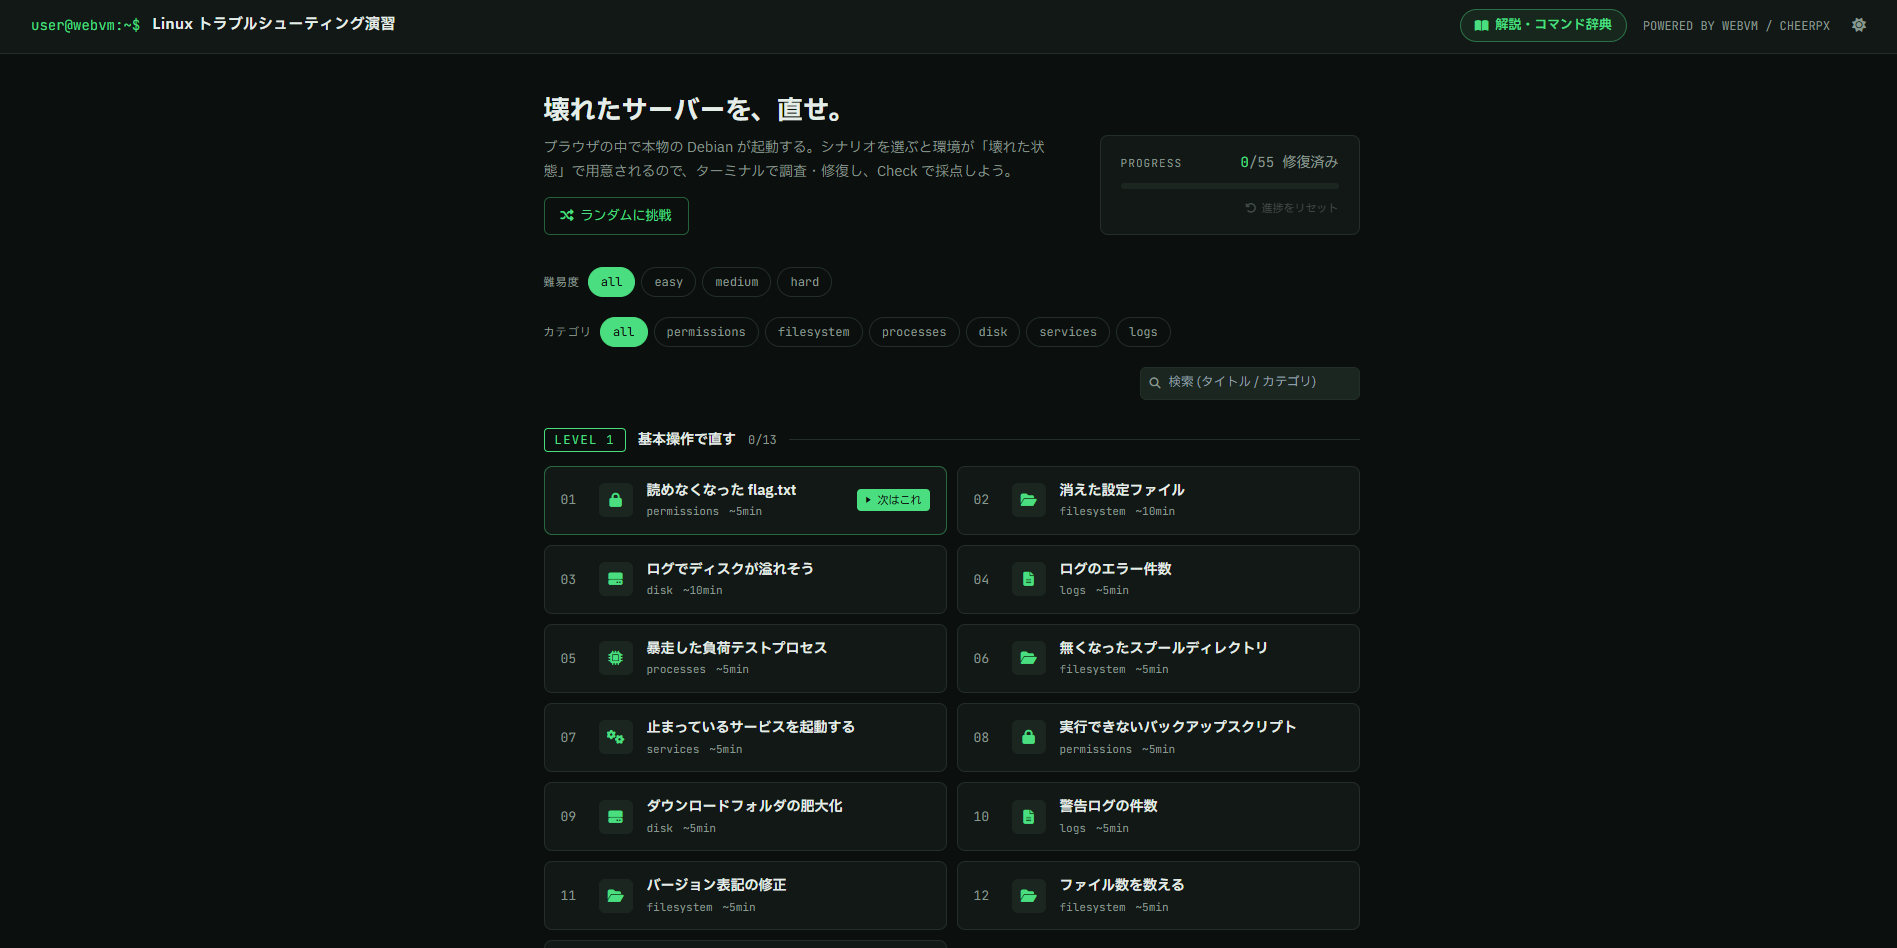Screen dimensions: 1897x948
Task: Open scenario ファイル数を数える
Action: click(x=1158, y=895)
